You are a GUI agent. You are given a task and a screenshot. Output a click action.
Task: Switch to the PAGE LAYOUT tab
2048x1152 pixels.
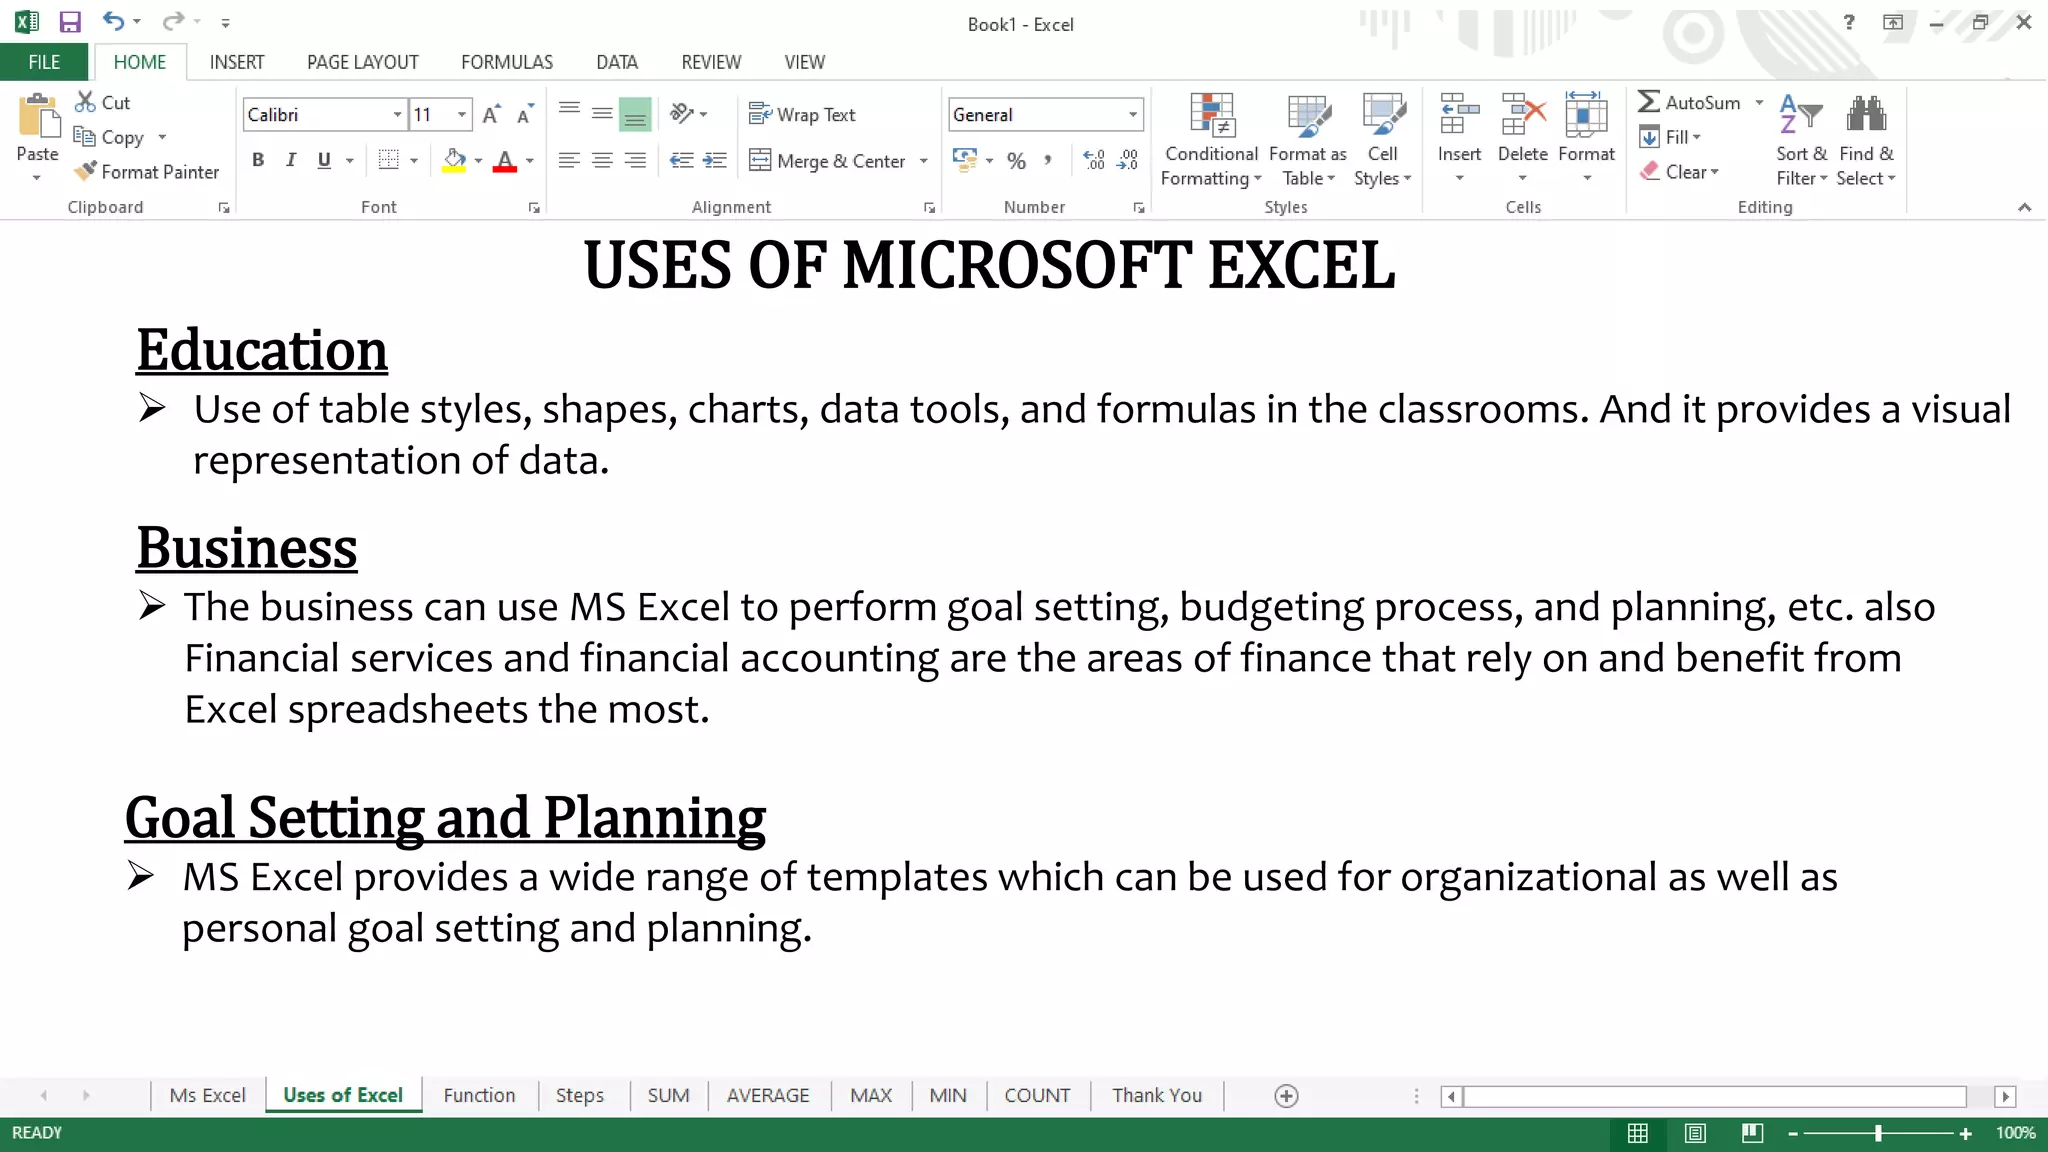point(363,62)
